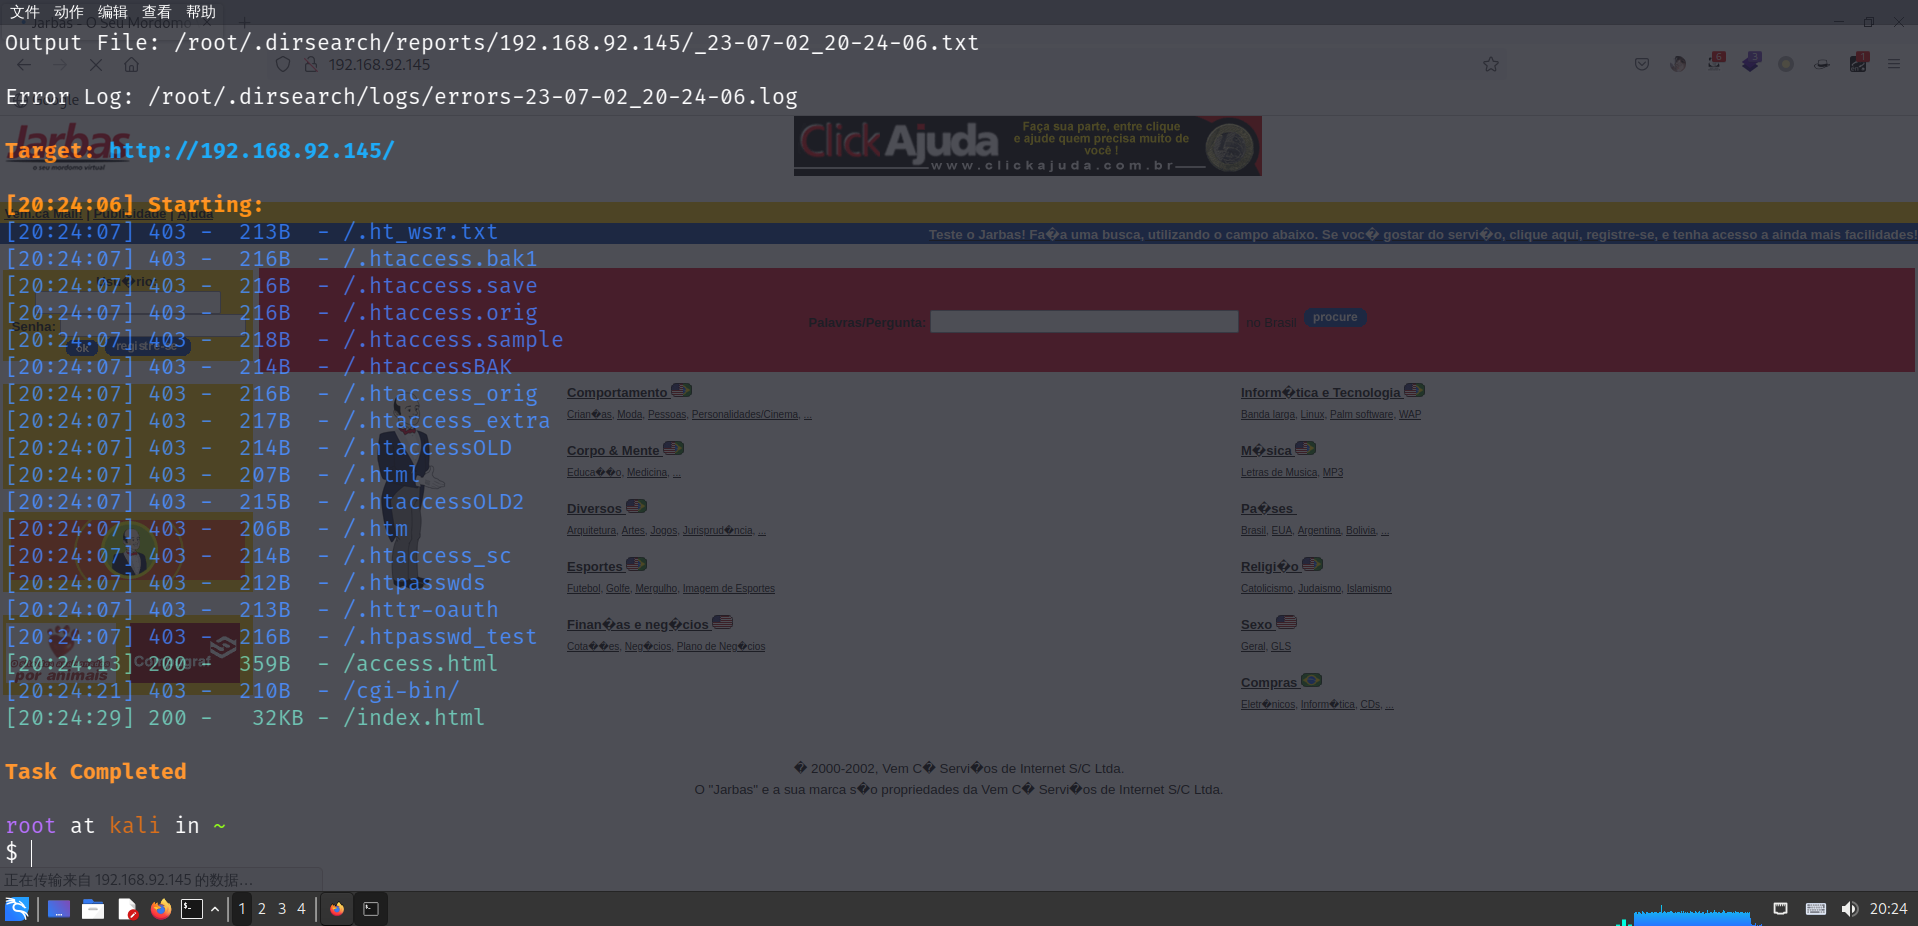Switch to workspace 3
Viewport: 1918px width, 926px height.
(x=282, y=909)
